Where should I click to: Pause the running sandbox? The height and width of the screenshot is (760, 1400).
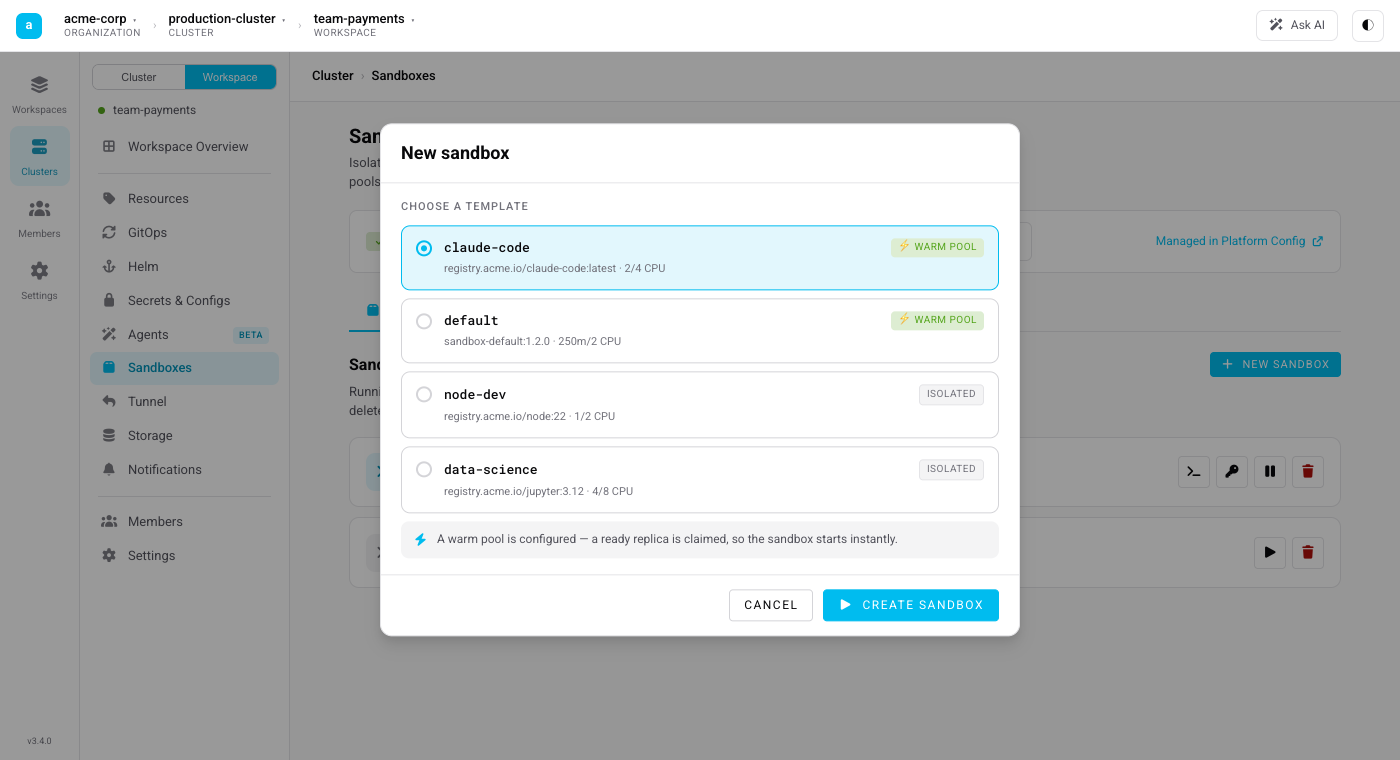(1270, 471)
